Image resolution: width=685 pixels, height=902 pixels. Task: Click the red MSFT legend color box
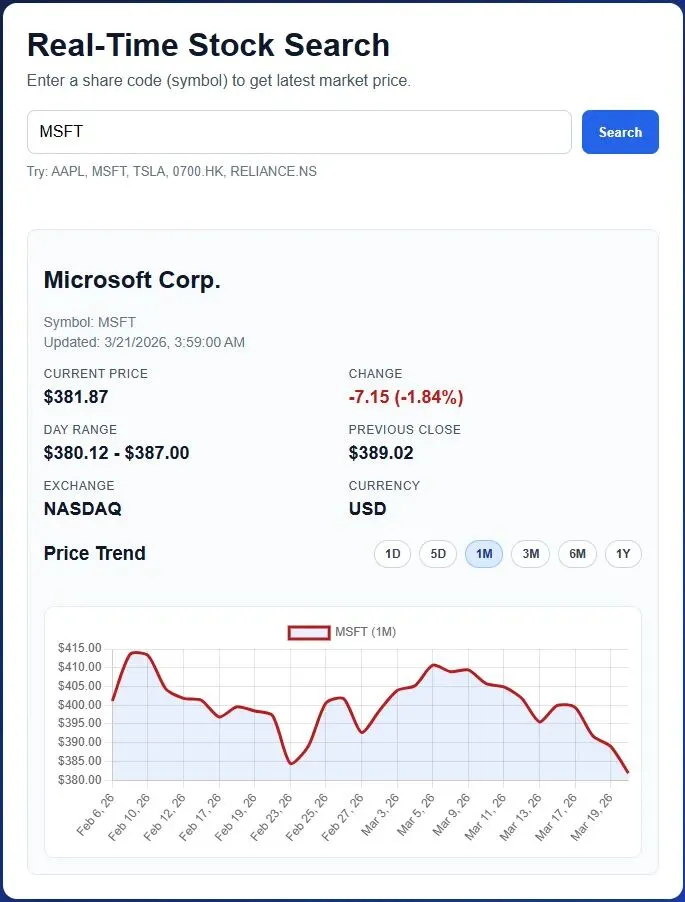pyautogui.click(x=309, y=632)
